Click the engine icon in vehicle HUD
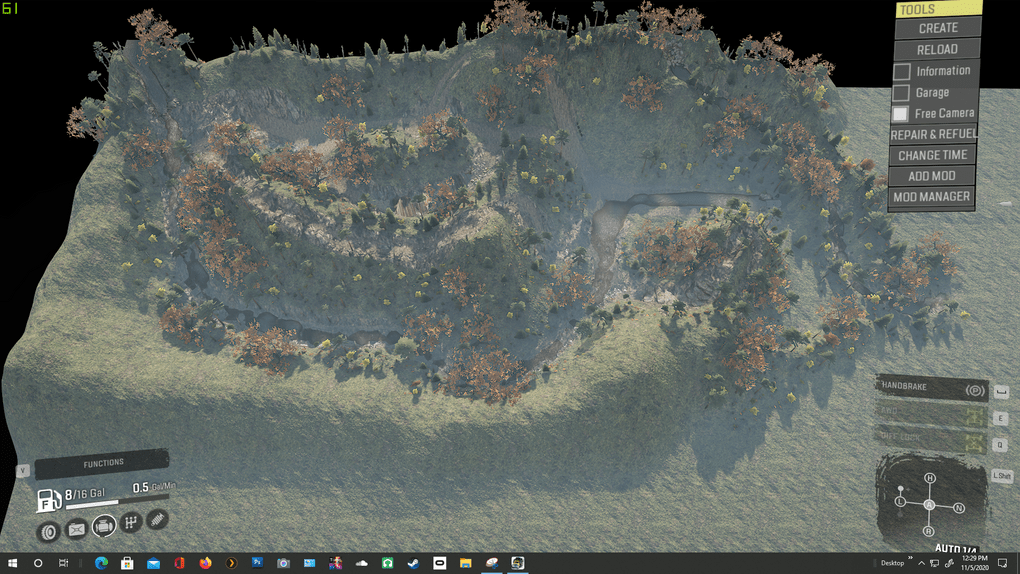Image resolution: width=1020 pixels, height=574 pixels. click(x=104, y=526)
